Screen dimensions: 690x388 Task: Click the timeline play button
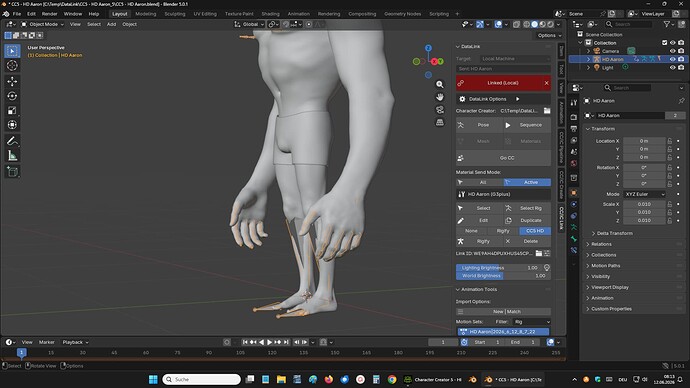269,342
